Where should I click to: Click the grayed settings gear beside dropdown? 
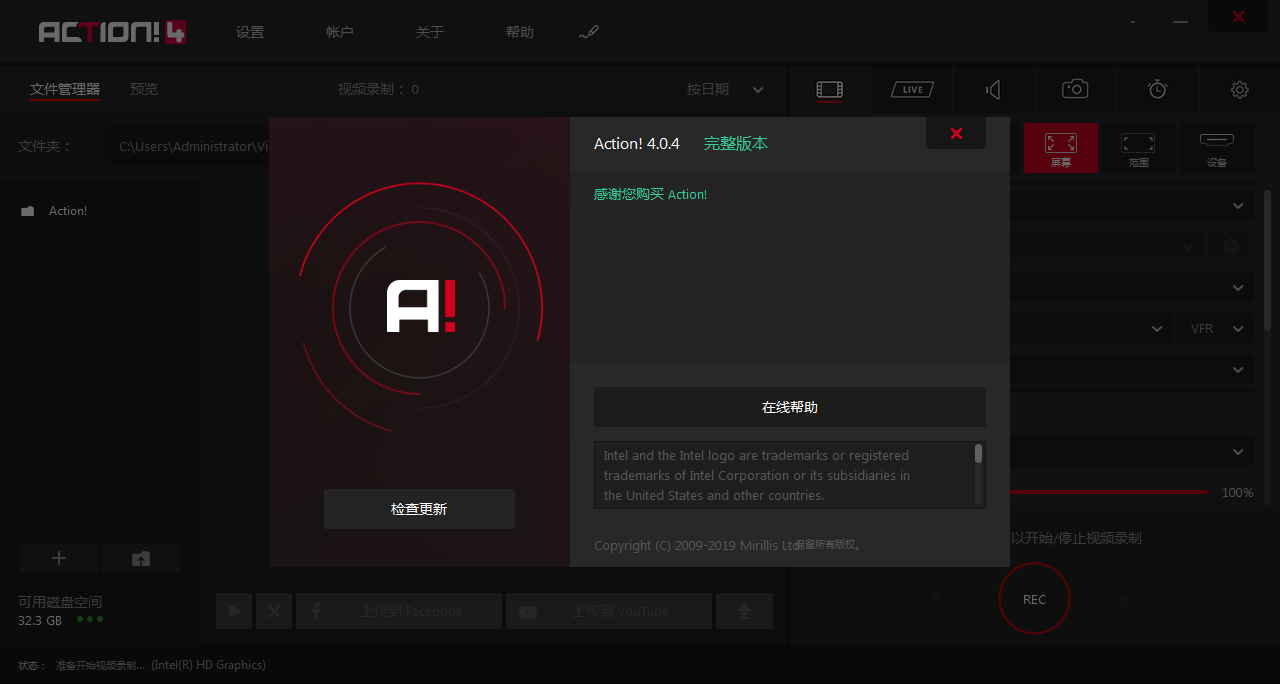pyautogui.click(x=1231, y=246)
